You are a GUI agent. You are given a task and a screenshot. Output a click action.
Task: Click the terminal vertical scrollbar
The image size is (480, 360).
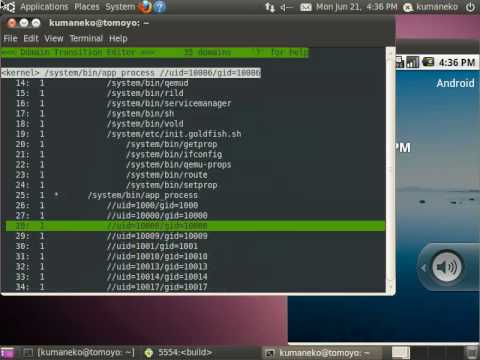[390, 170]
